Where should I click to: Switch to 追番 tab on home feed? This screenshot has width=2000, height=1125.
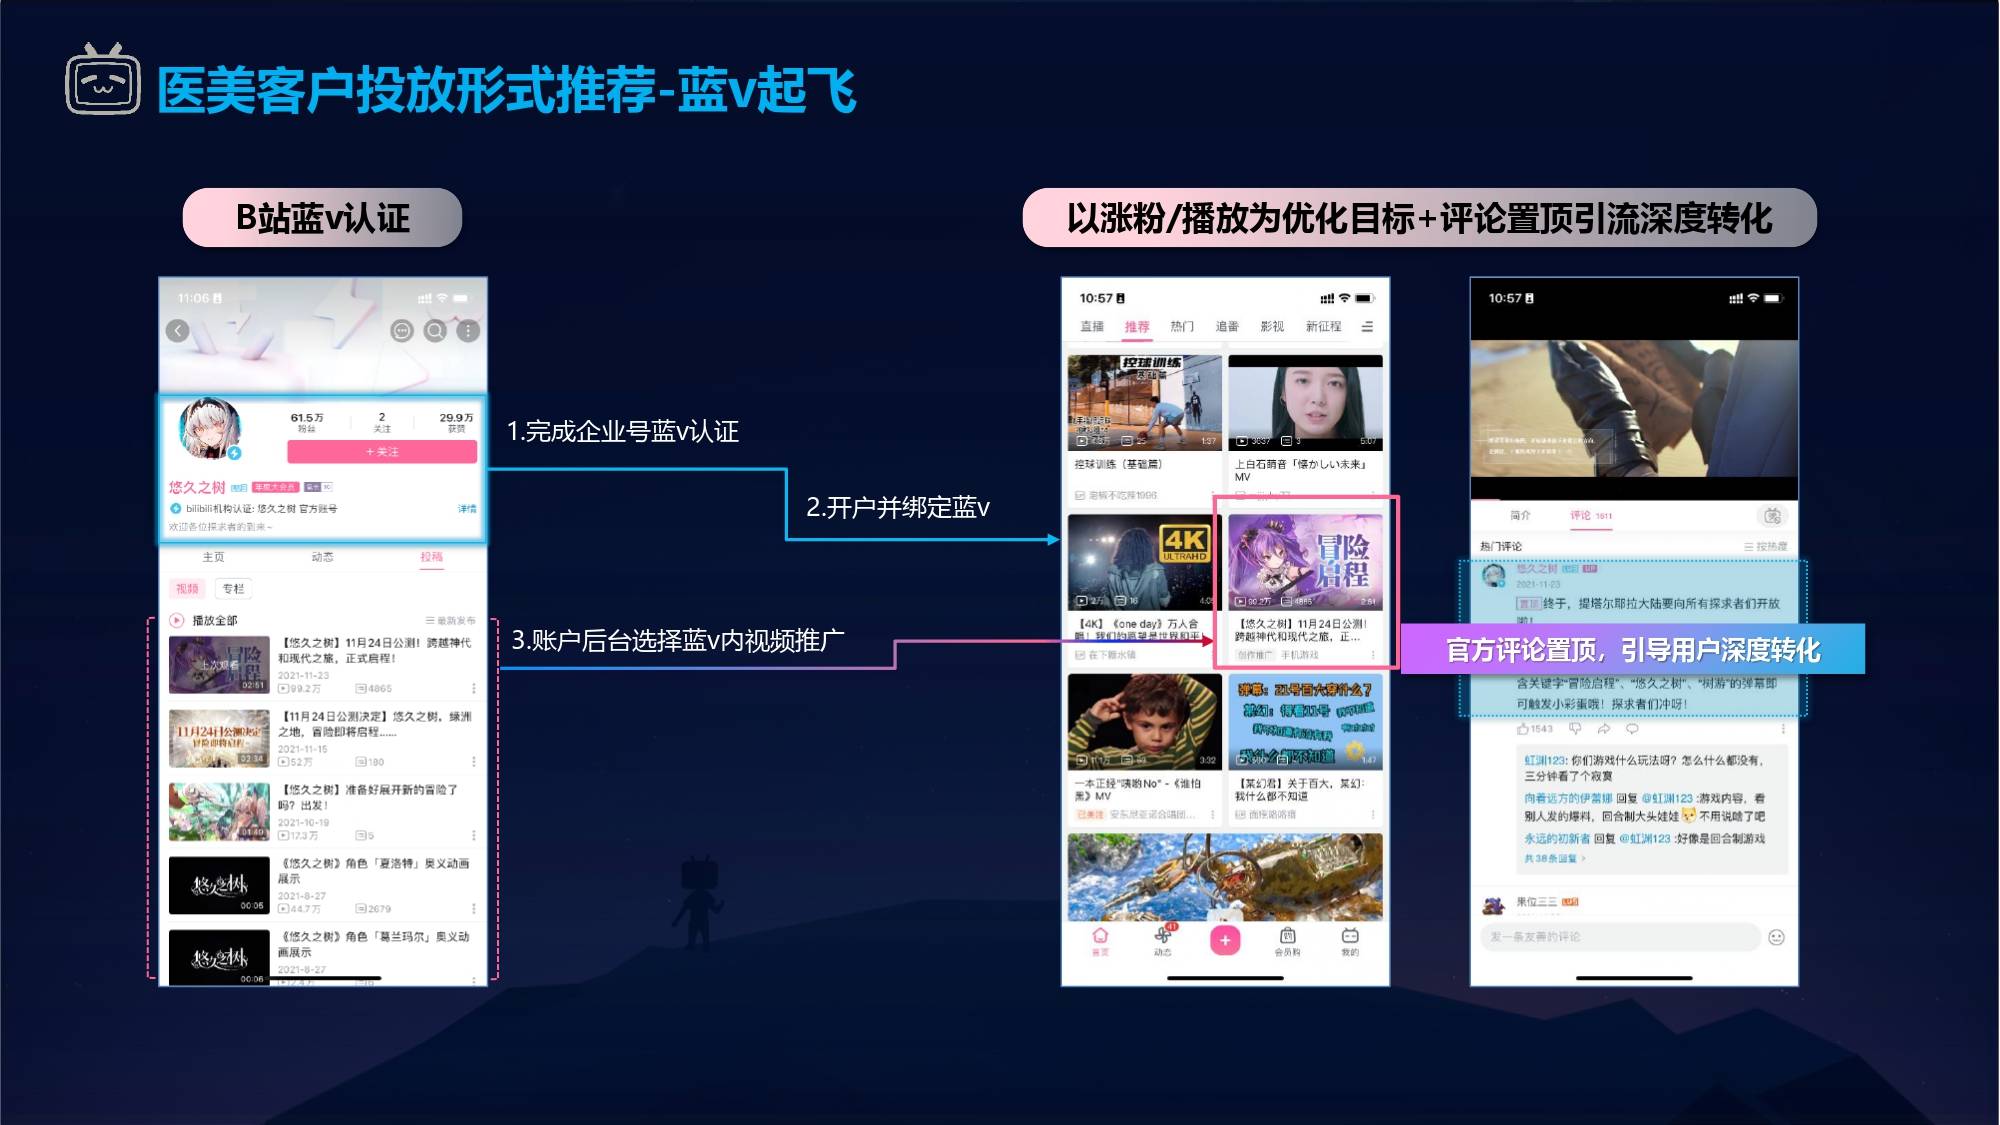pos(1227,327)
